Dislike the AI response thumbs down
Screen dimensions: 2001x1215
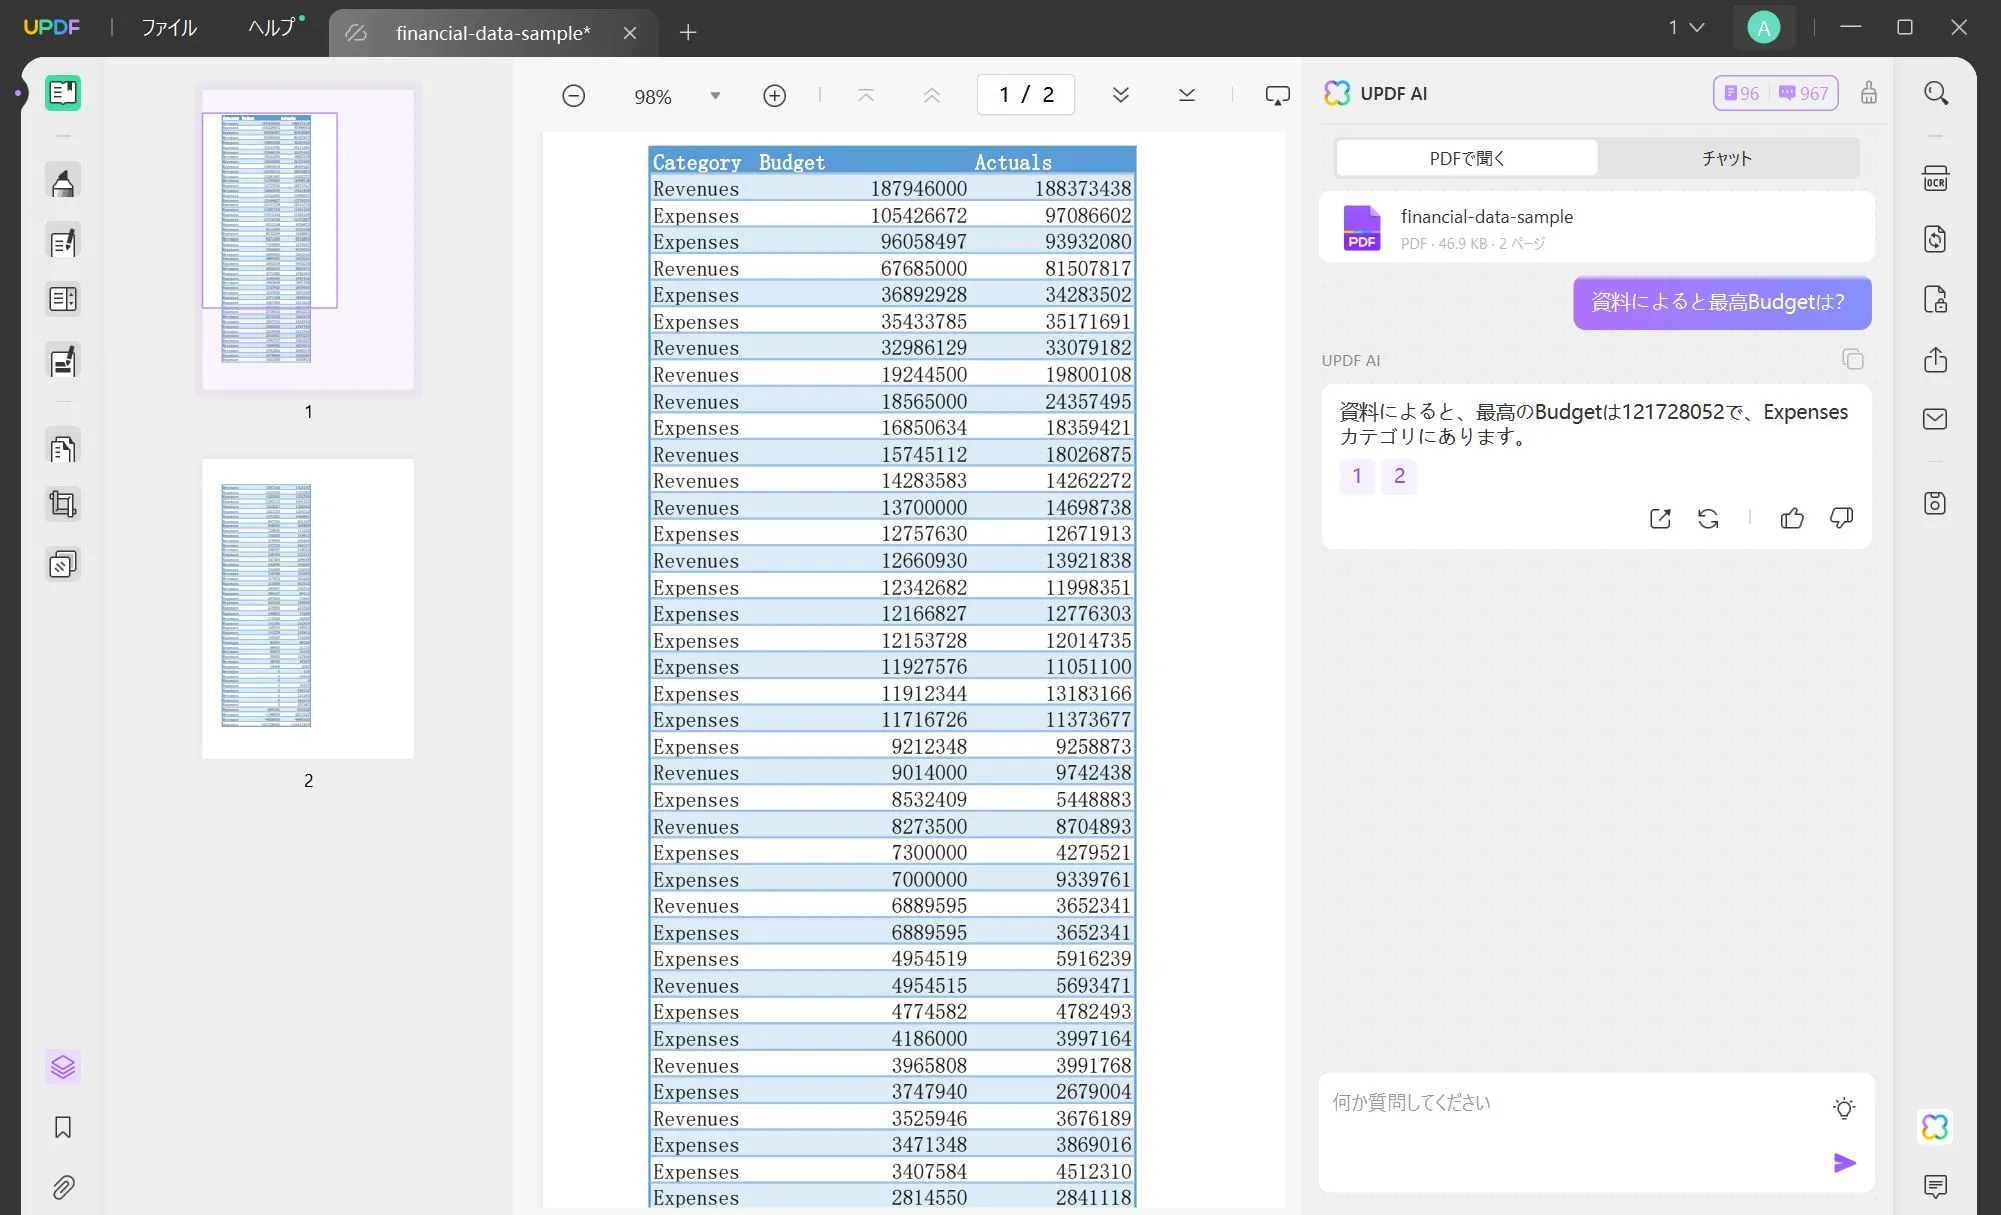click(x=1841, y=518)
